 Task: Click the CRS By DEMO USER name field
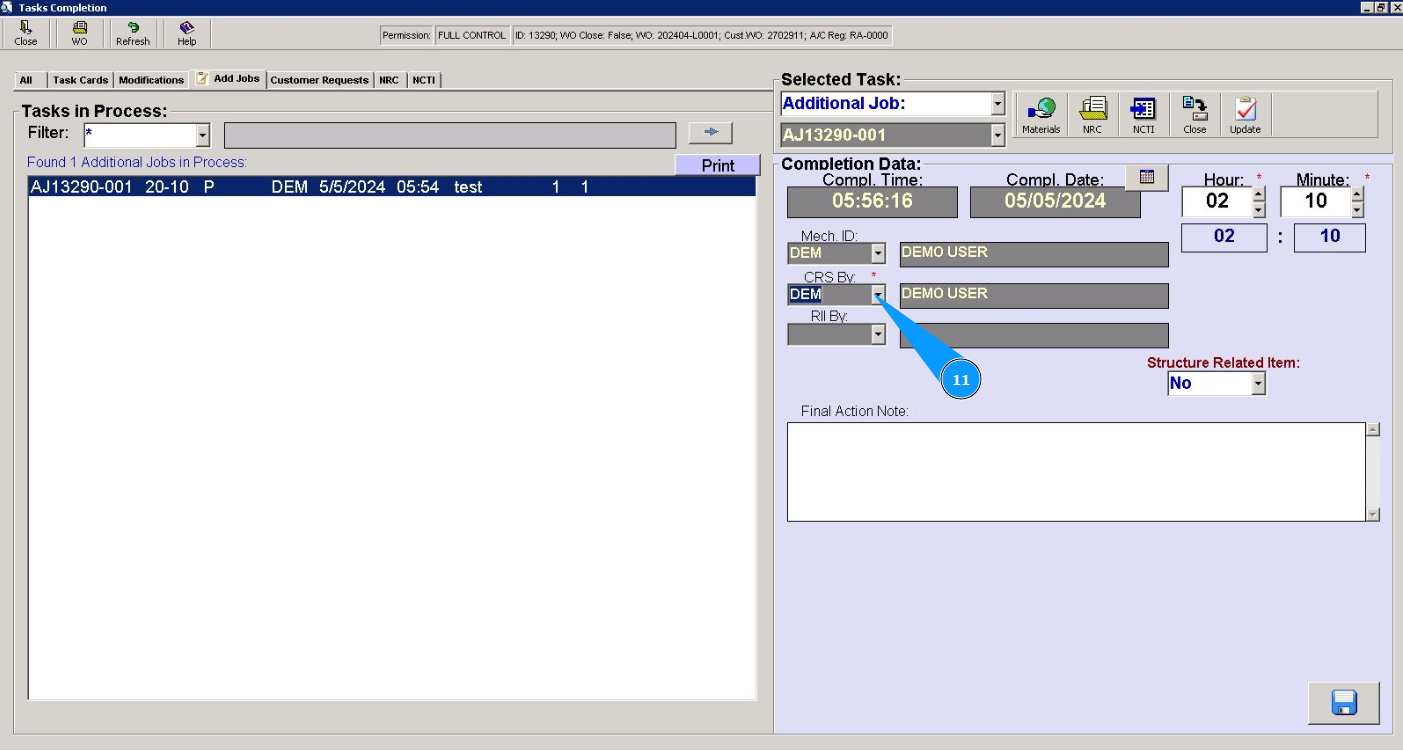coord(1034,295)
